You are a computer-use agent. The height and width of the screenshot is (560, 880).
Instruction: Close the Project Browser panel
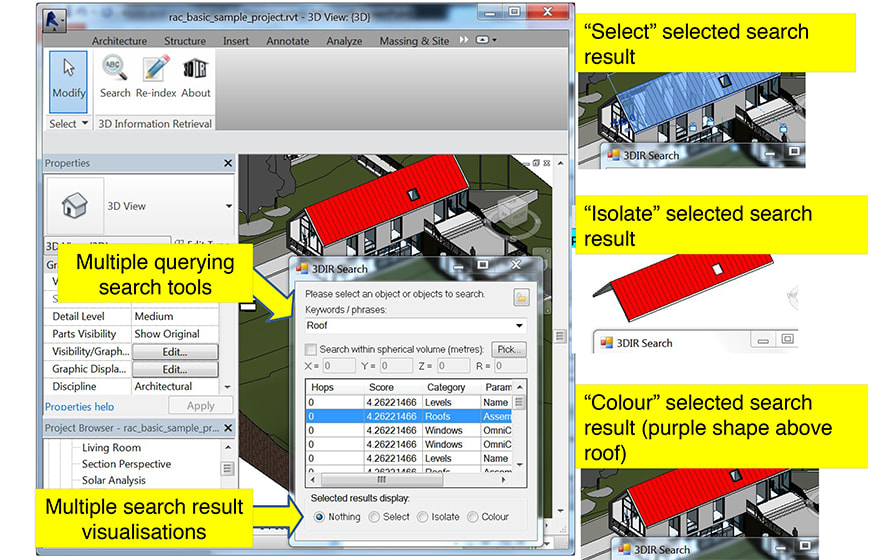[x=228, y=428]
